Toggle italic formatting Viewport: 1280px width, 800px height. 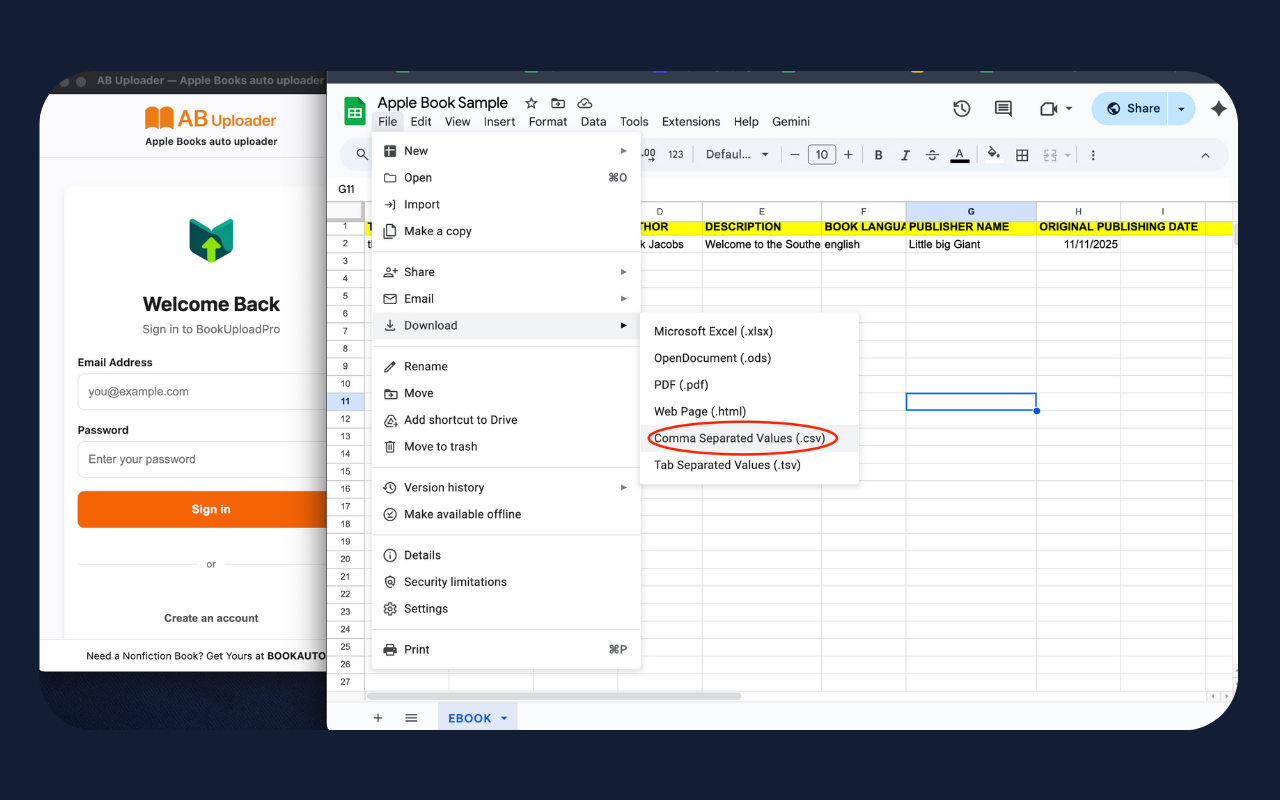905,155
